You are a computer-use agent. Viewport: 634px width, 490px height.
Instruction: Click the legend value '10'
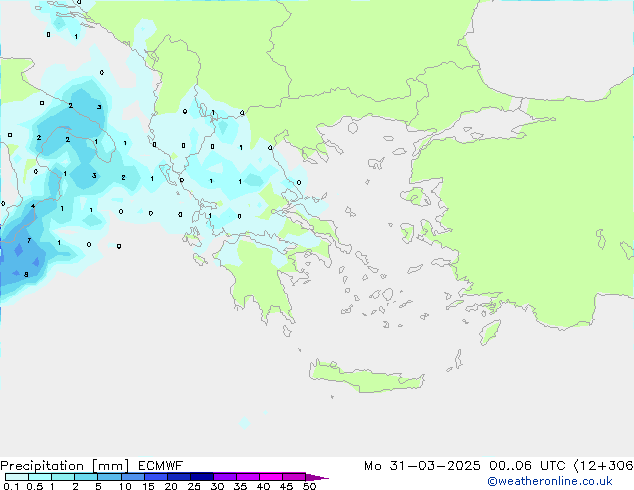point(125,486)
